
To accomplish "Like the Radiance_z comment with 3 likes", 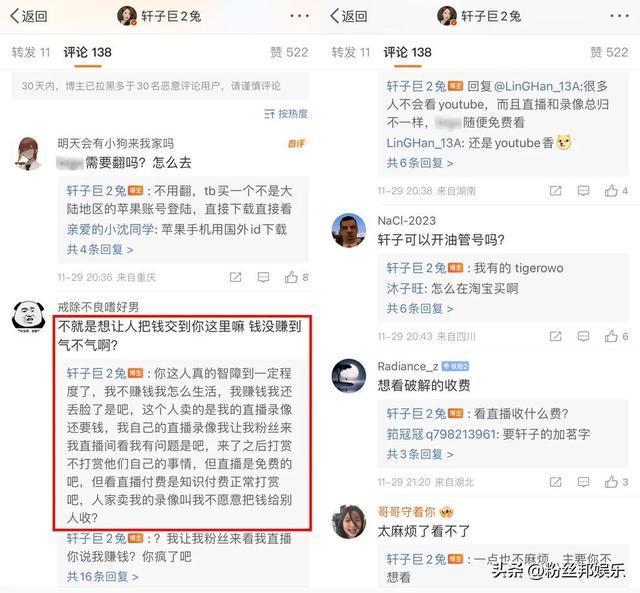I will (611, 482).
